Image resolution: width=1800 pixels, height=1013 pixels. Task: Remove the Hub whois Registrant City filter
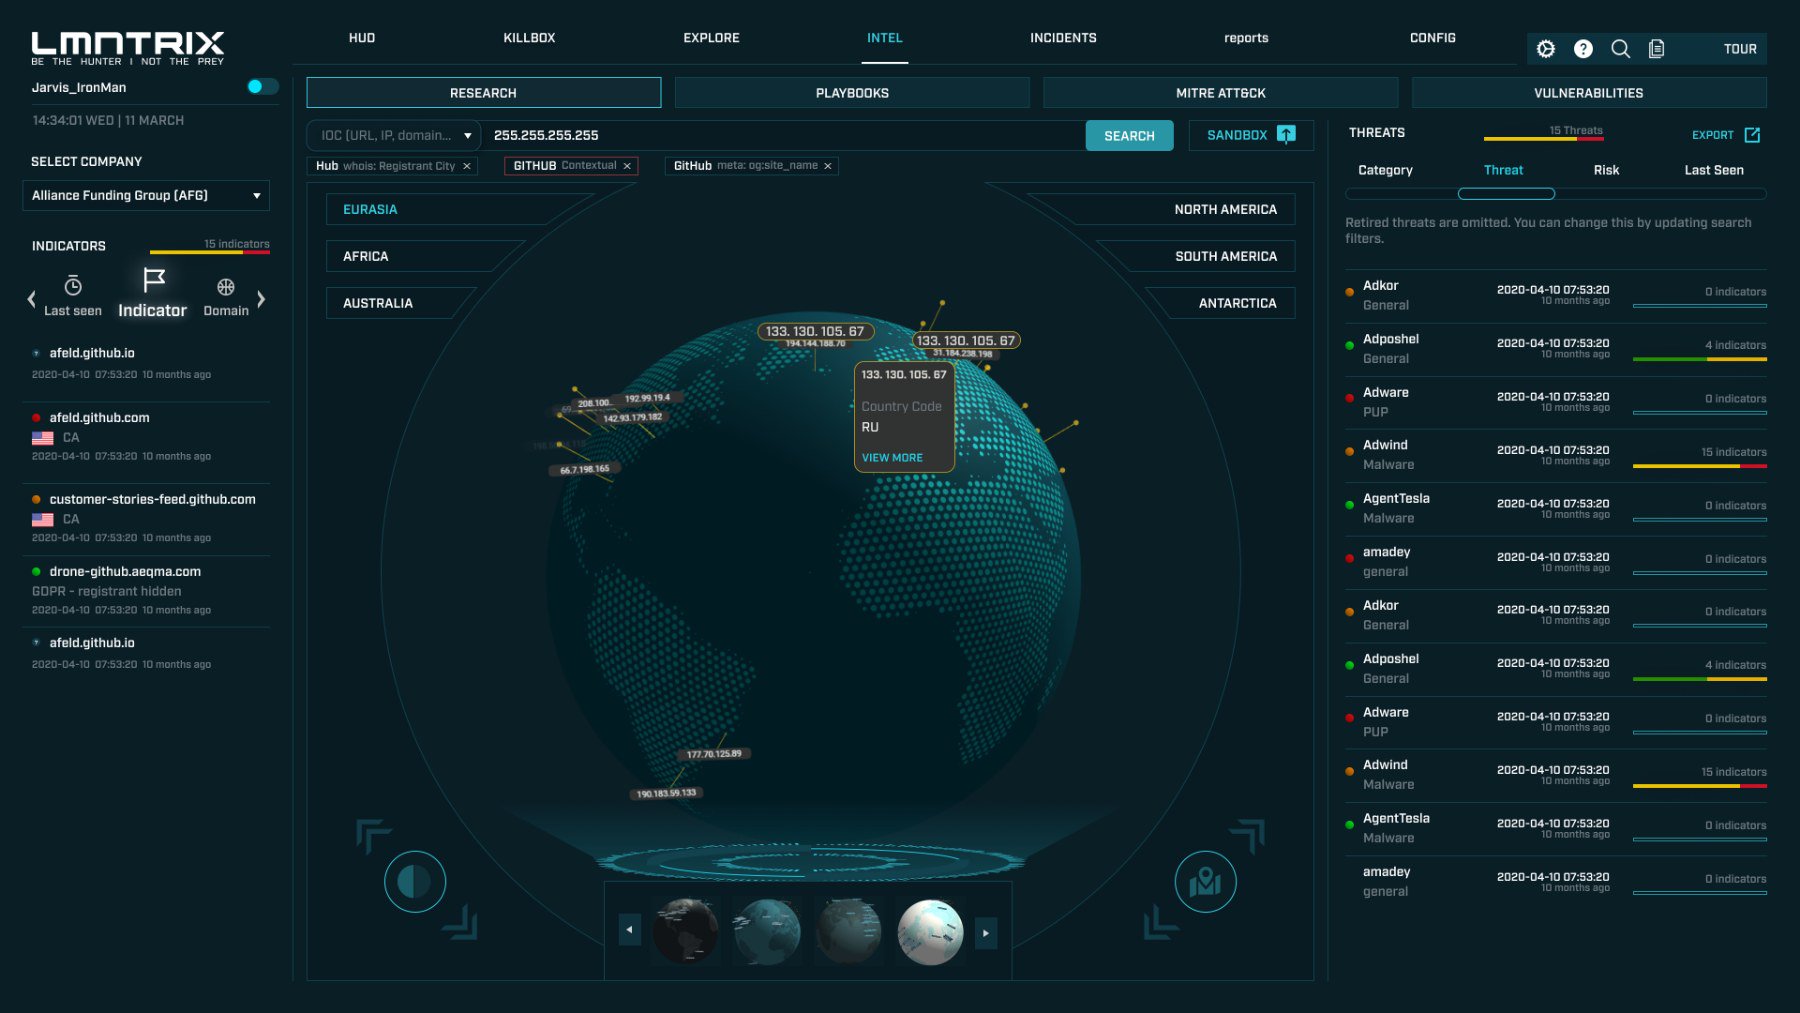point(466,166)
